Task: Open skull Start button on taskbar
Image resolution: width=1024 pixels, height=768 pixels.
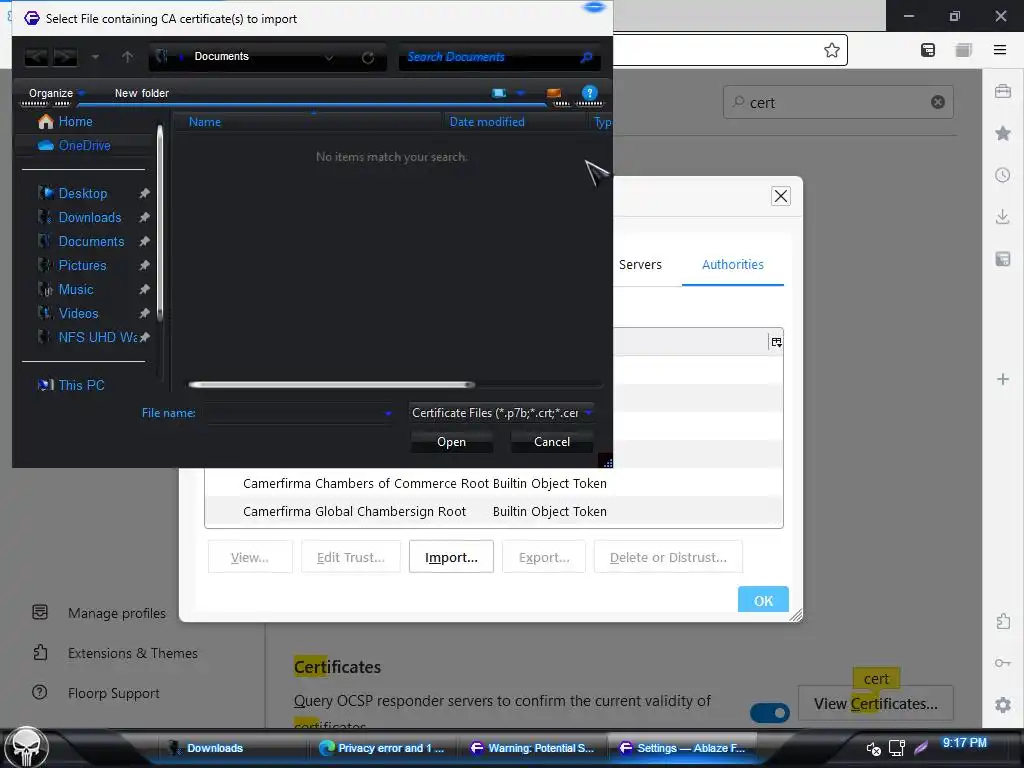Action: 27,747
